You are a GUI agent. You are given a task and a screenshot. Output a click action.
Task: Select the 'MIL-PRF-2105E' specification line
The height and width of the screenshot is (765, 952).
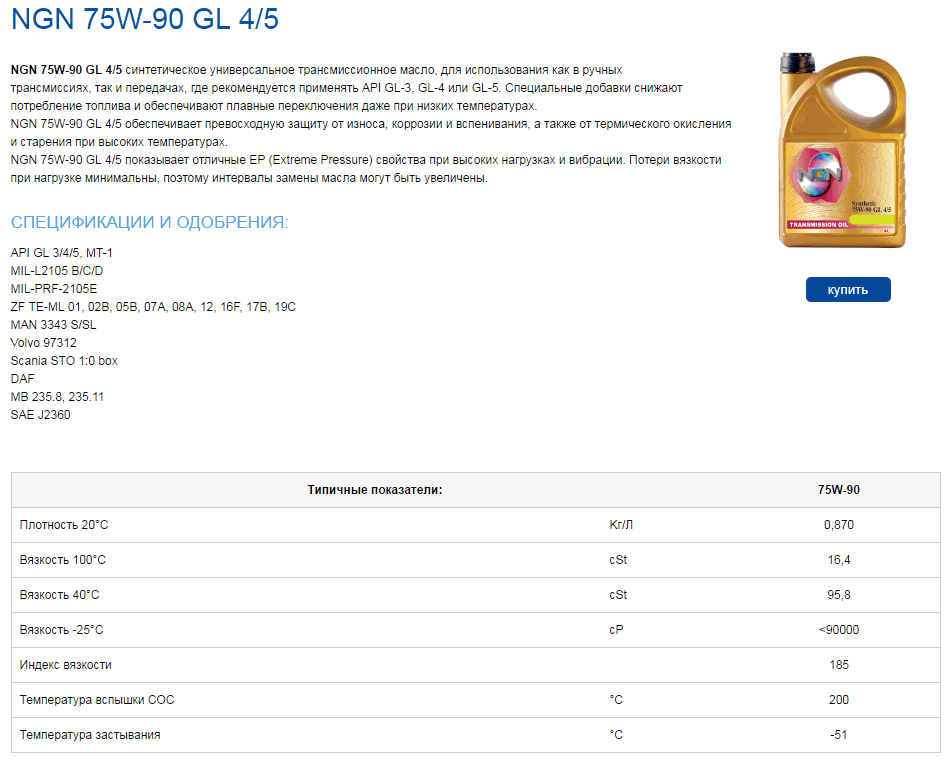[x=53, y=288]
